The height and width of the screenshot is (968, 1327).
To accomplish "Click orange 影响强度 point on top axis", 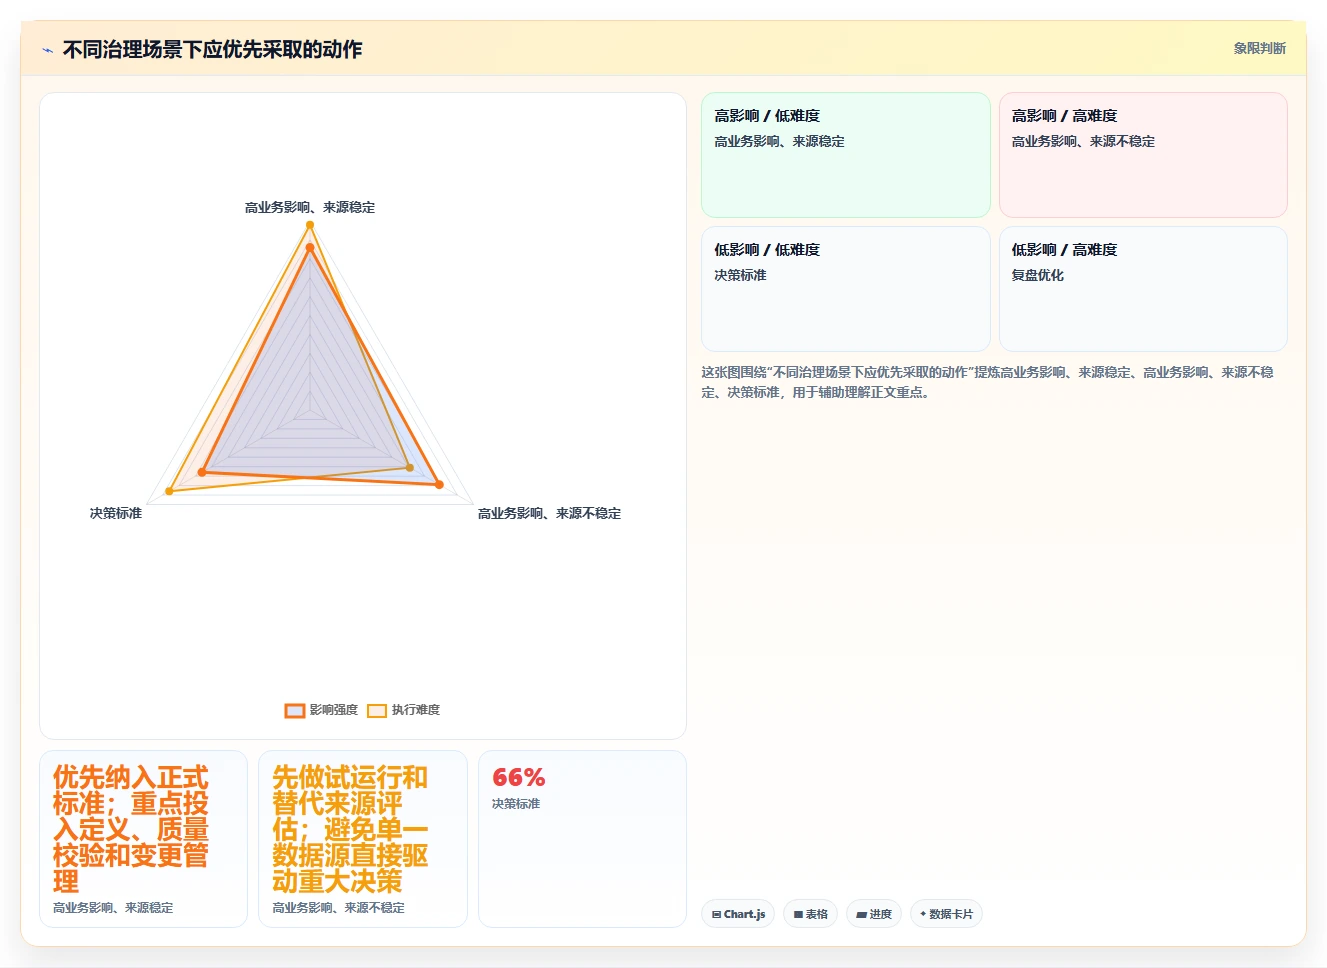I will [x=310, y=247].
